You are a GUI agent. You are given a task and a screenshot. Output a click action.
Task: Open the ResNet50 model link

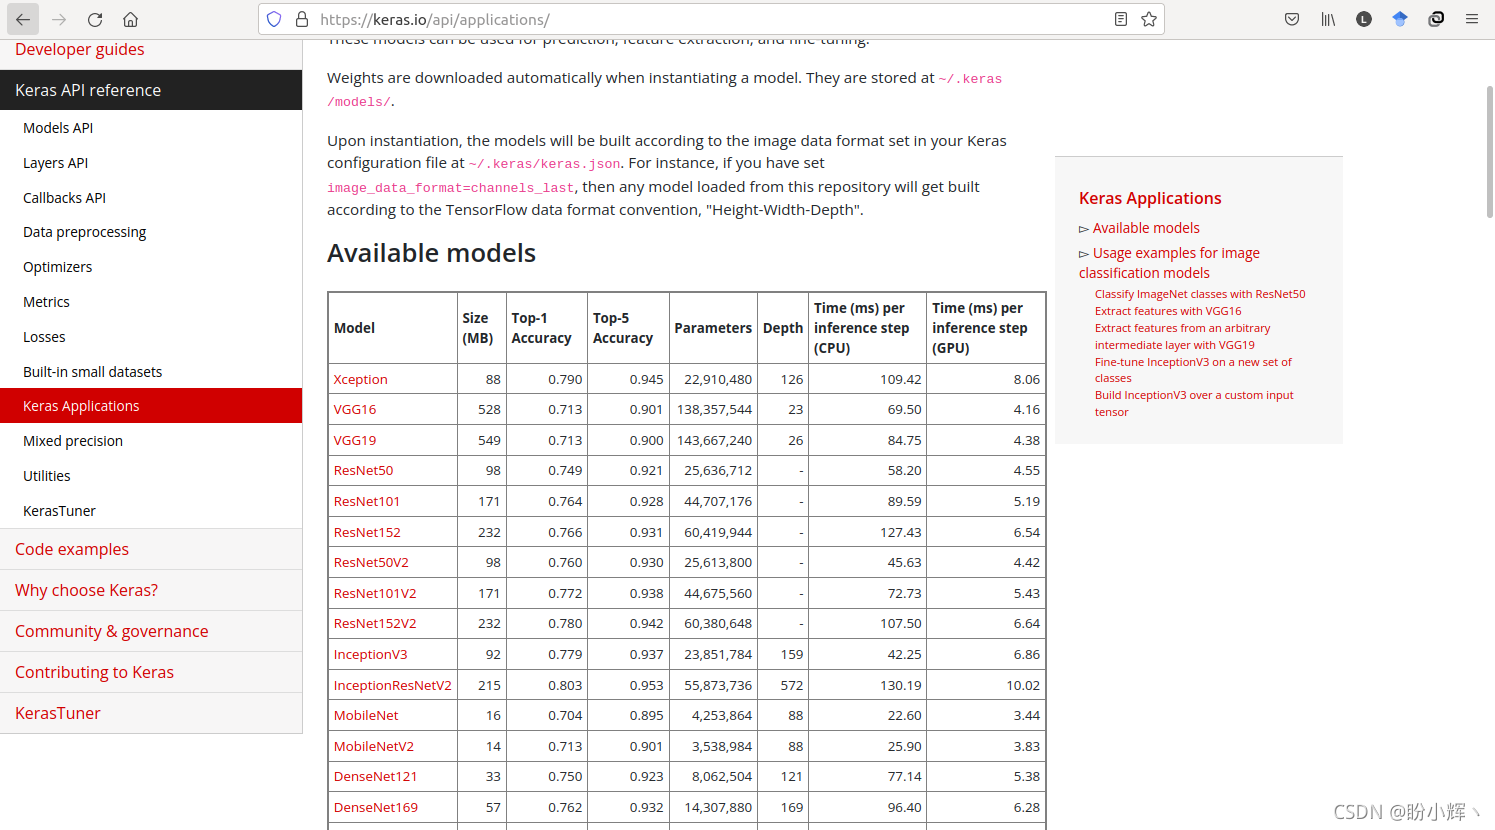[363, 470]
